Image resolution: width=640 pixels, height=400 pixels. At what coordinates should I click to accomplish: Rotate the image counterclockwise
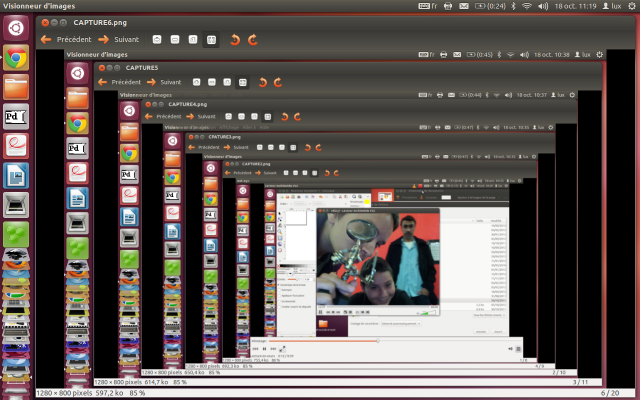(235, 40)
